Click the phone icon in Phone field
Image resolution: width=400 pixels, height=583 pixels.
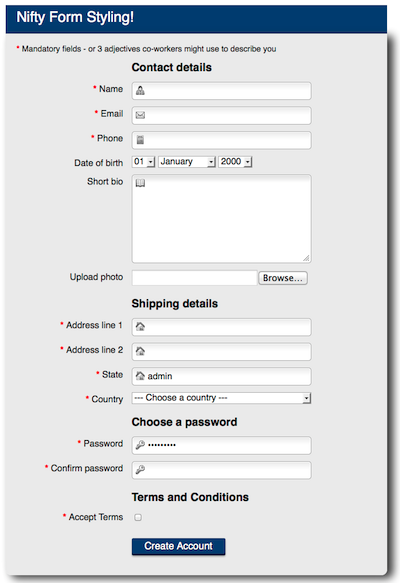tap(140, 140)
